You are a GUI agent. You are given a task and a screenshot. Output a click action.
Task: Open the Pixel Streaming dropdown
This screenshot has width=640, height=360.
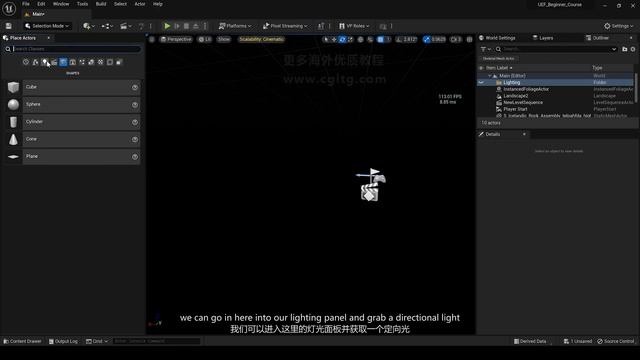point(285,26)
